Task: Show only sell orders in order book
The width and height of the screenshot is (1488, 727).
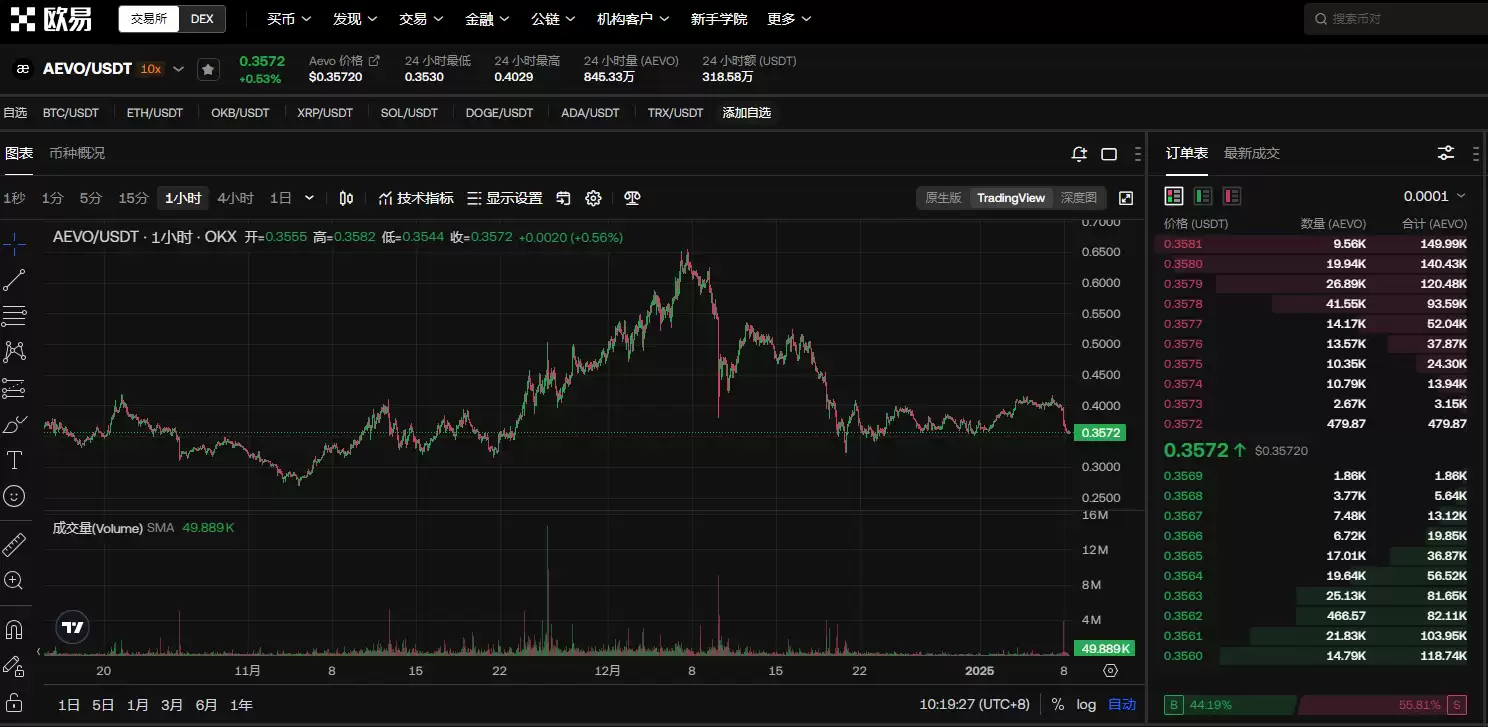Action: (1231, 196)
